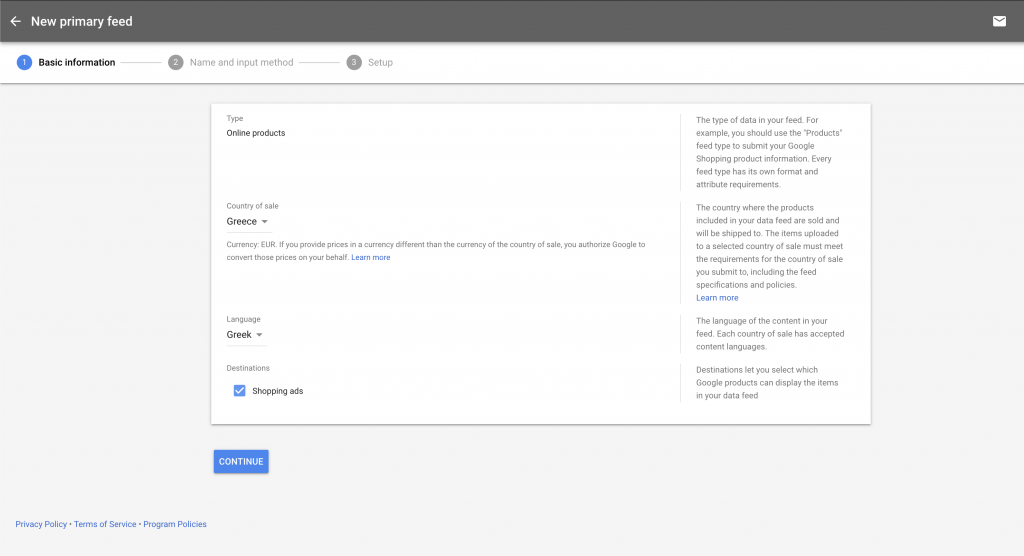Uncheck the Shopping ads checkbox
The image size is (1024, 556).
click(x=240, y=391)
